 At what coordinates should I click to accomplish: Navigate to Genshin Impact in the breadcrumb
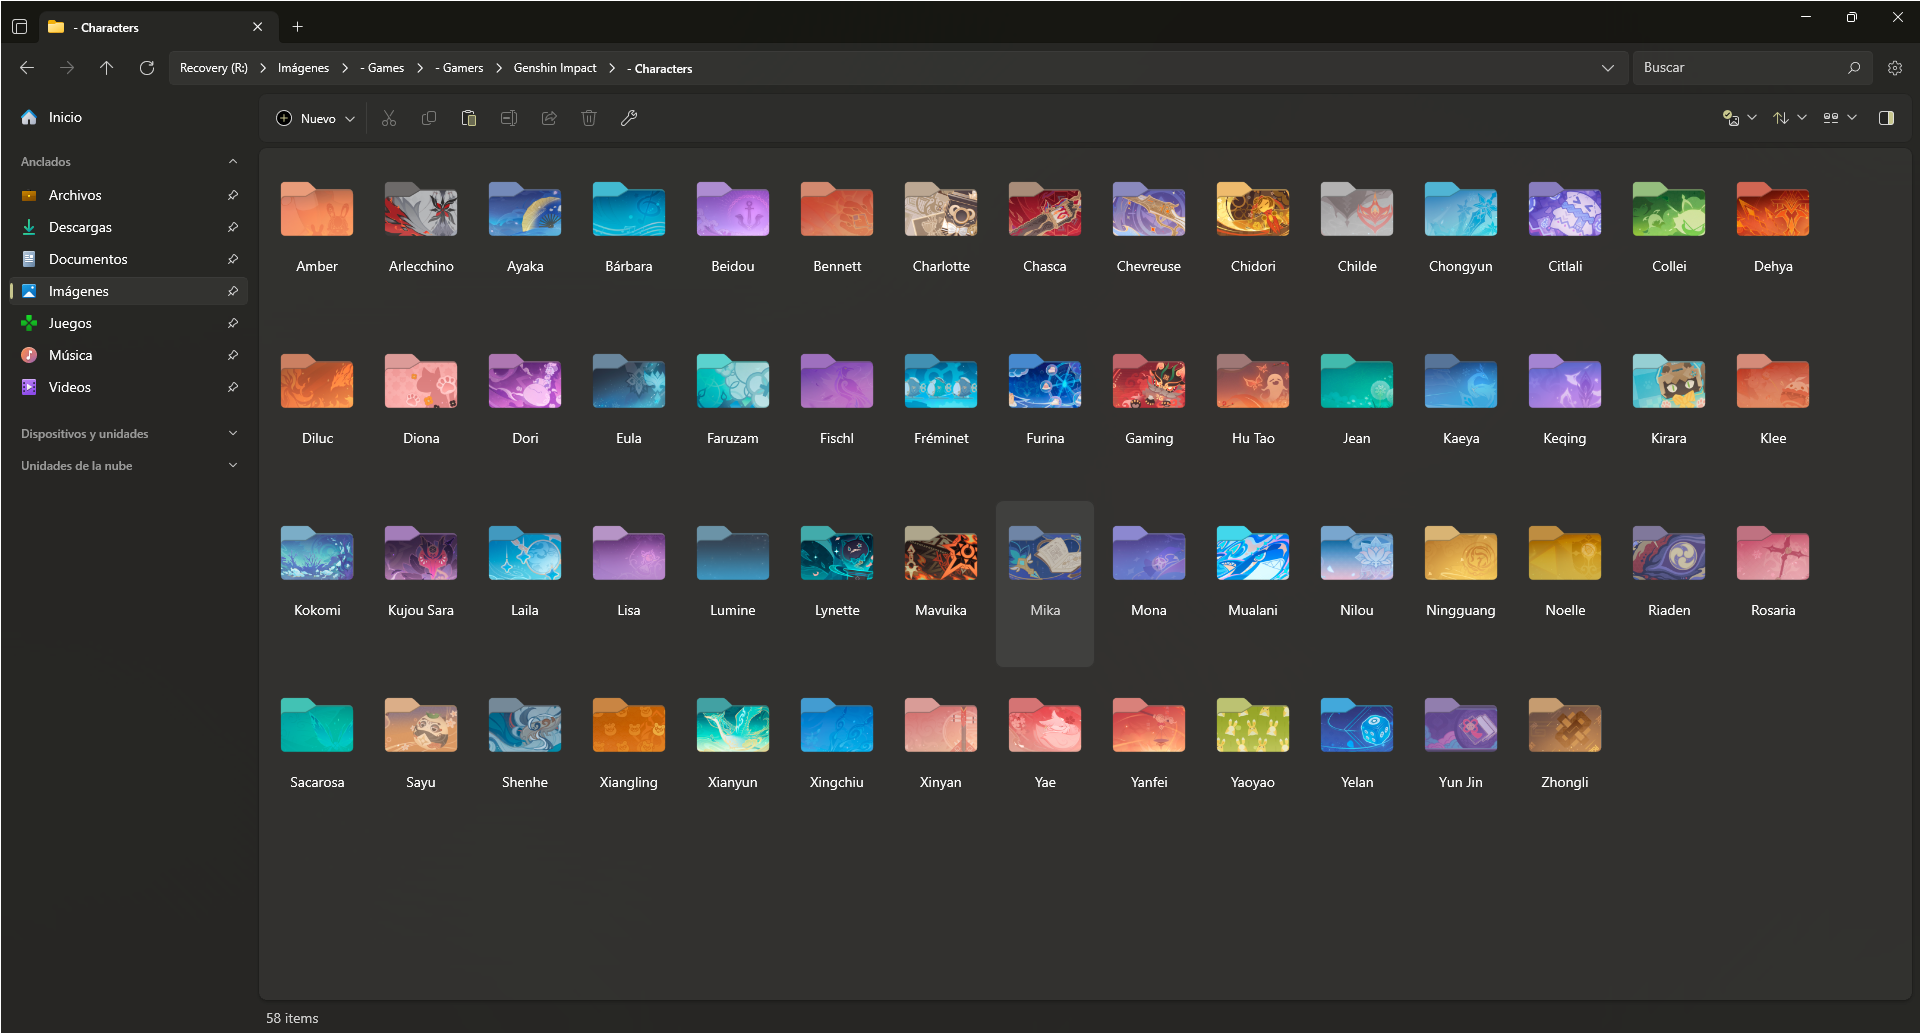click(x=555, y=68)
